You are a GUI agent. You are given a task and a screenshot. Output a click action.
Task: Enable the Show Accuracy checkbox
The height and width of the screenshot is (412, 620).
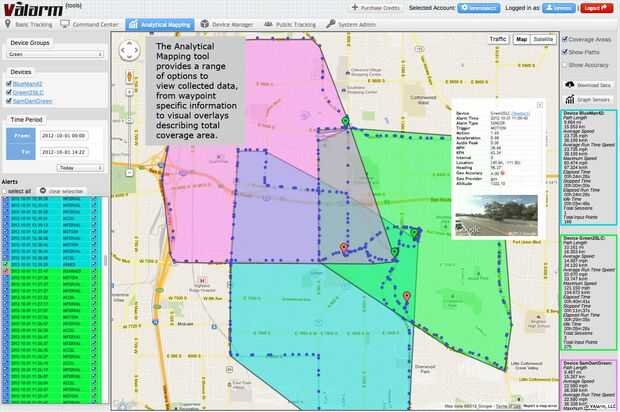point(565,65)
